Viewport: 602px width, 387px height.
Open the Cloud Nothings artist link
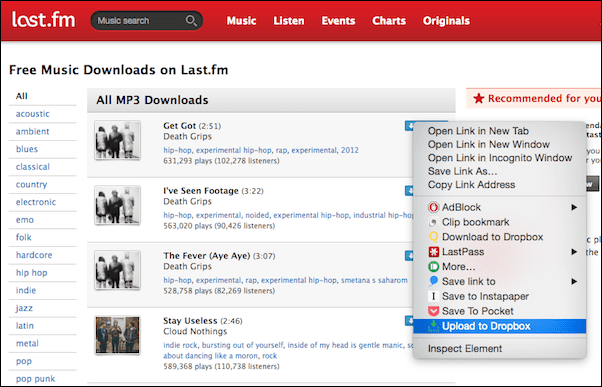coord(195,331)
